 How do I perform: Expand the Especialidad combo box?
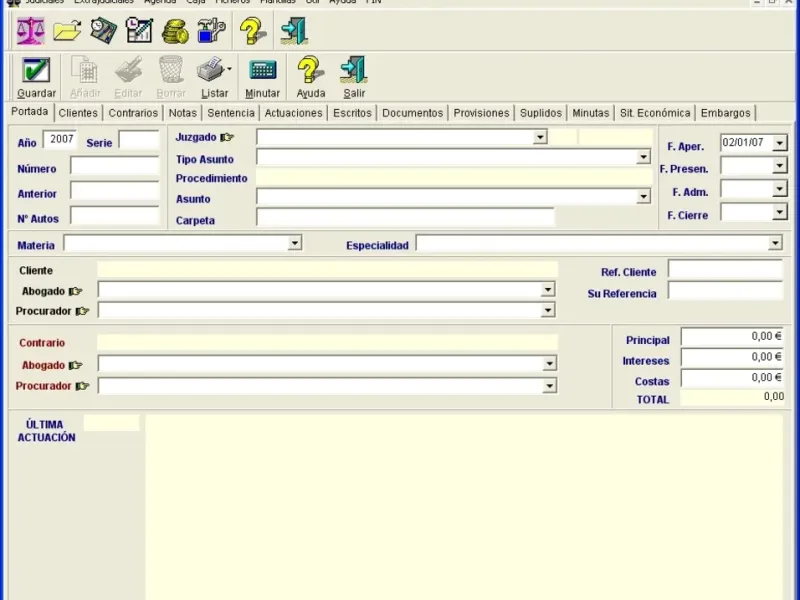click(775, 243)
